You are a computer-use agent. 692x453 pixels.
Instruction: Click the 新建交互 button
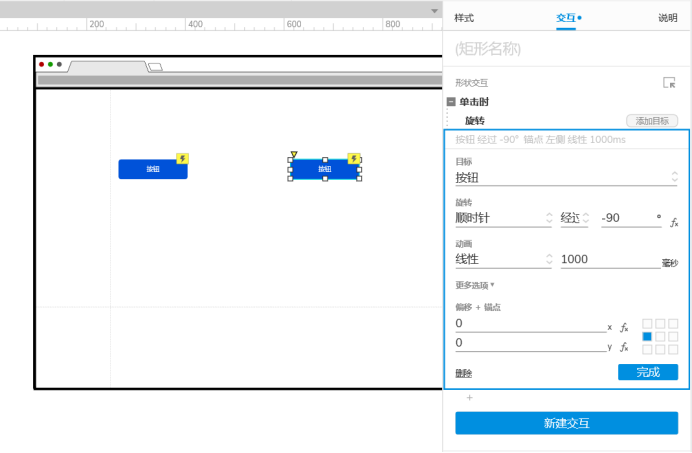[567, 423]
